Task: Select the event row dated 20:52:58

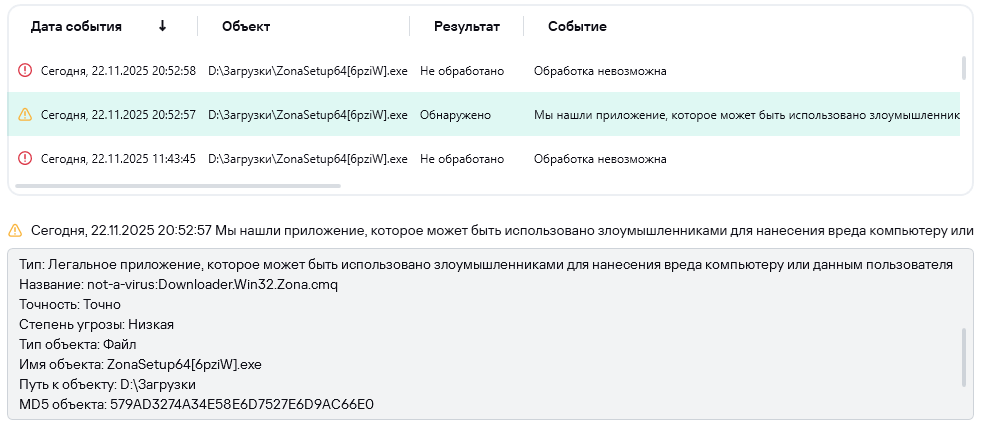Action: 118,71
